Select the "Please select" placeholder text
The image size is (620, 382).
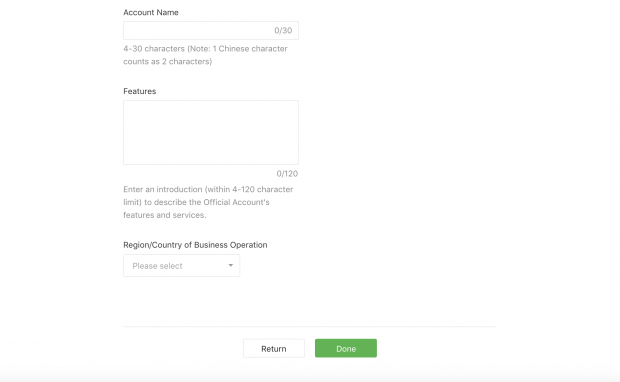(157, 266)
